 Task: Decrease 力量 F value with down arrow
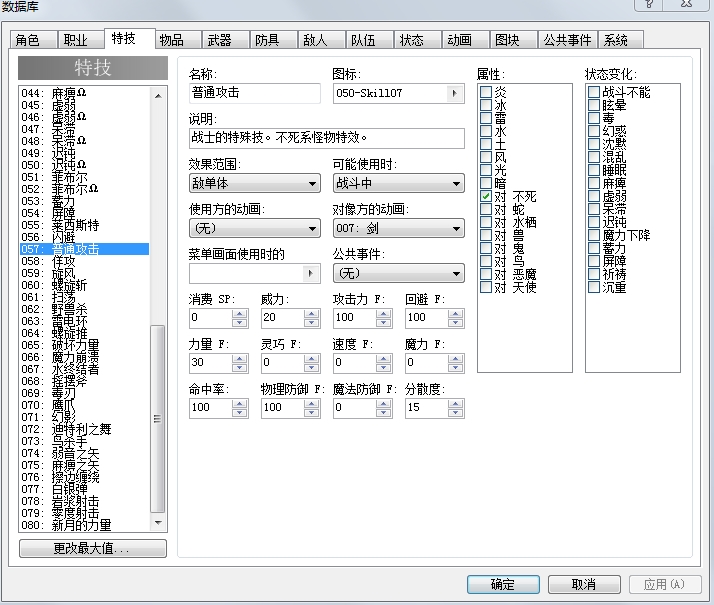click(x=240, y=367)
